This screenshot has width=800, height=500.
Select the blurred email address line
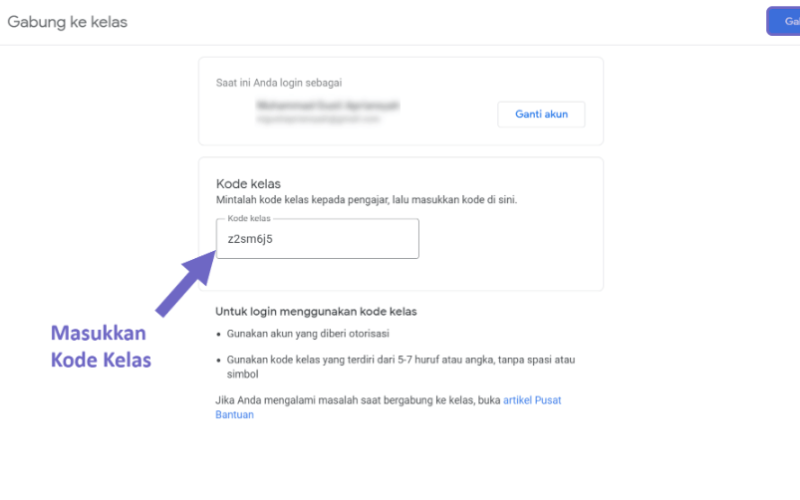point(318,119)
